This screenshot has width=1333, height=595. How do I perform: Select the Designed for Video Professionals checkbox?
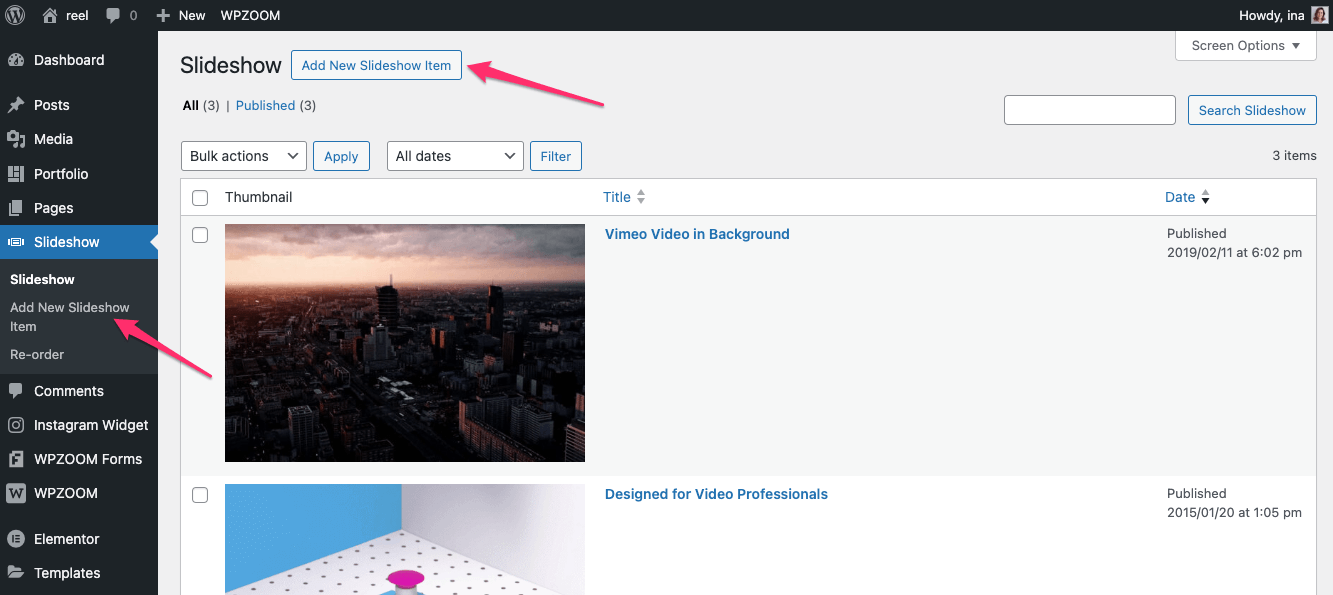[200, 495]
